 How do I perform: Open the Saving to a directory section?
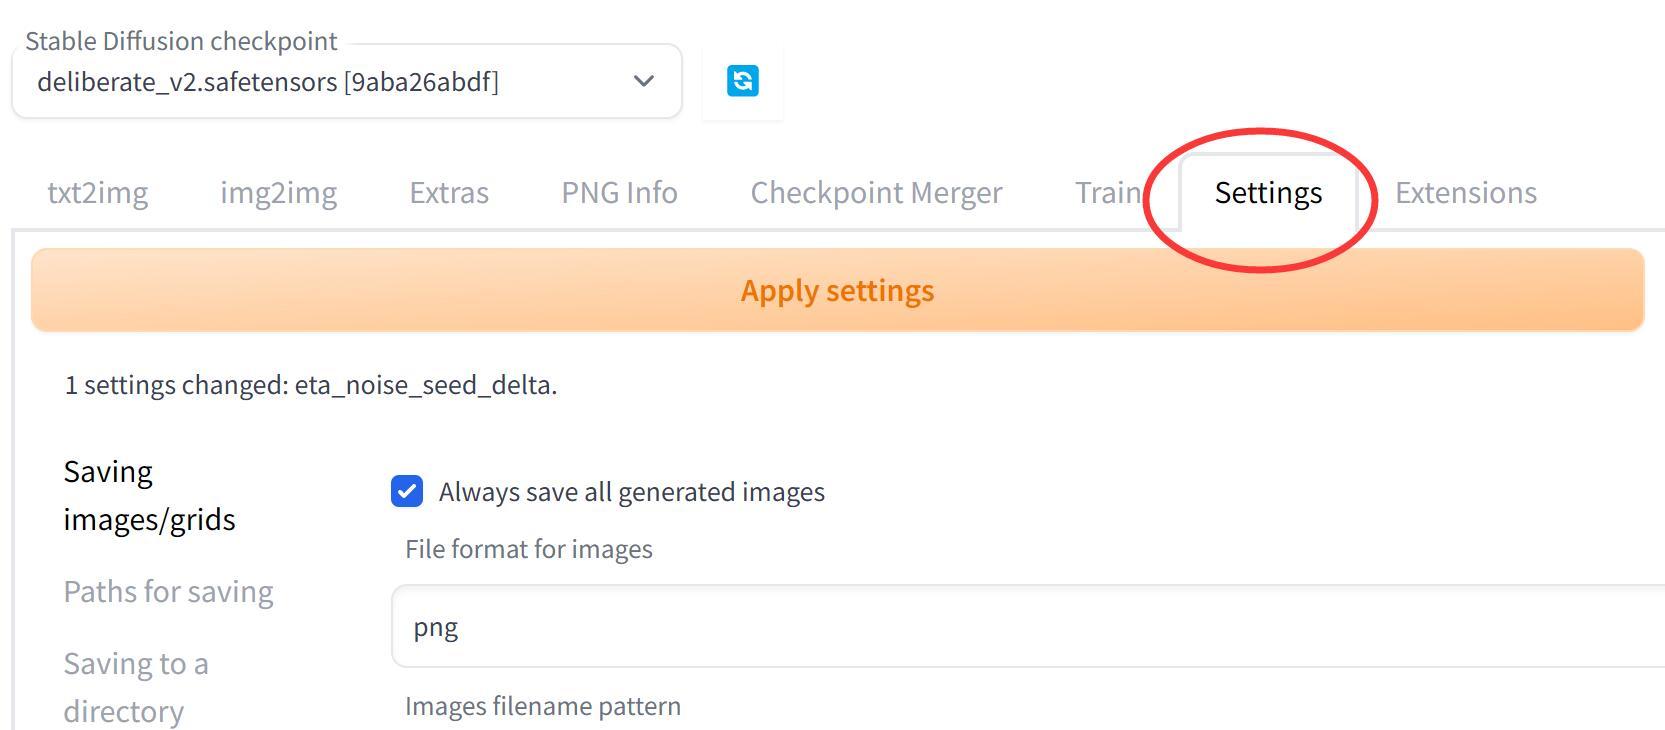pos(136,687)
